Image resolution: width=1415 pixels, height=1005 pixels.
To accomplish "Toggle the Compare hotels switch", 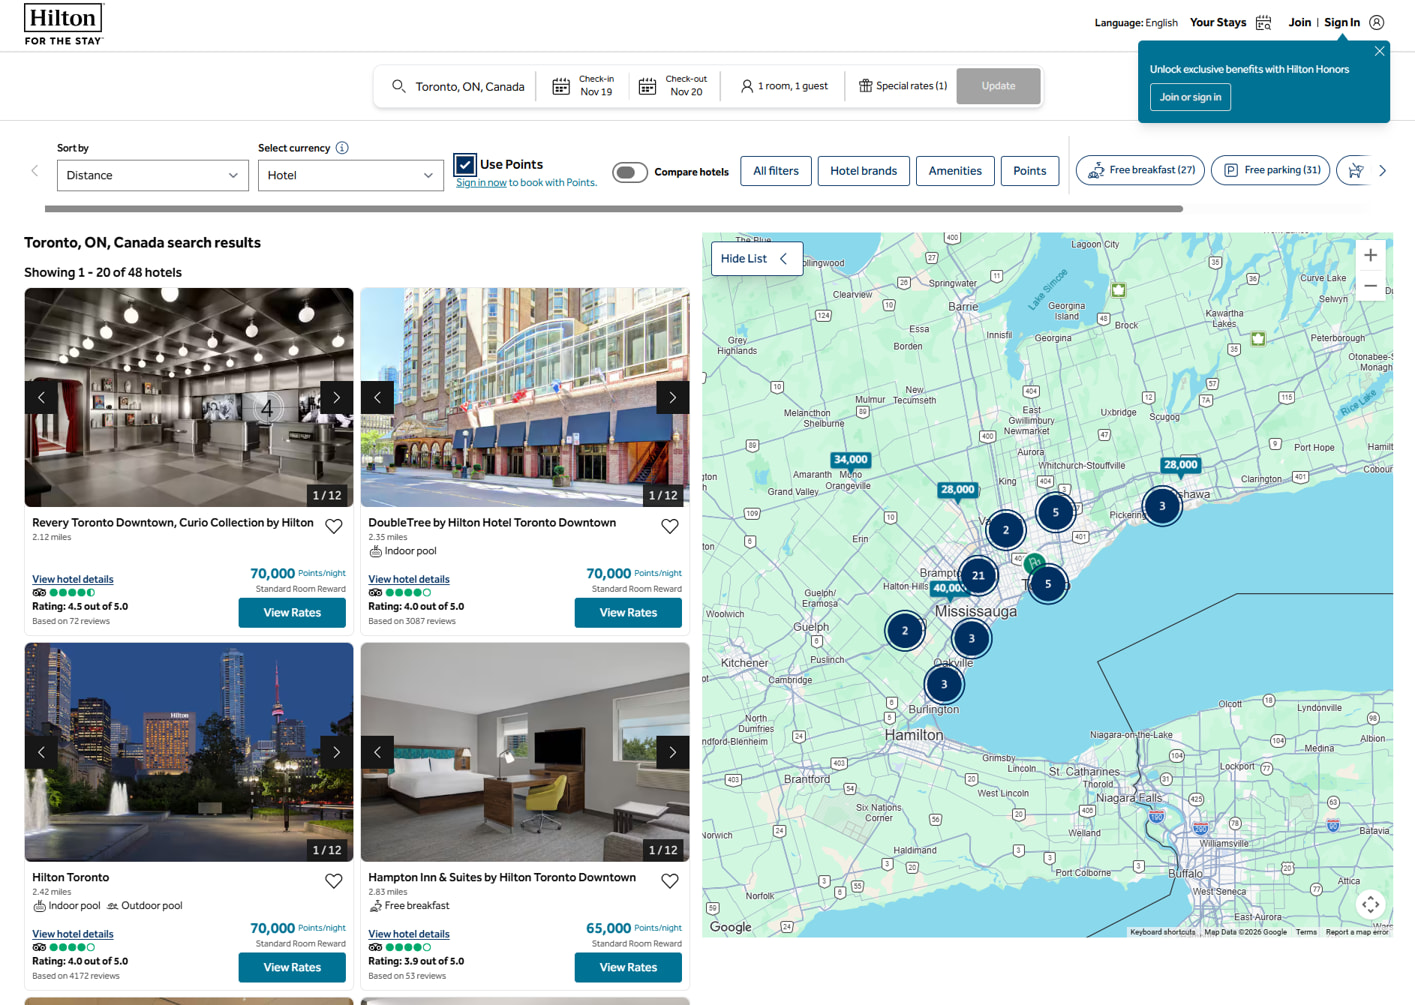I will click(x=630, y=172).
